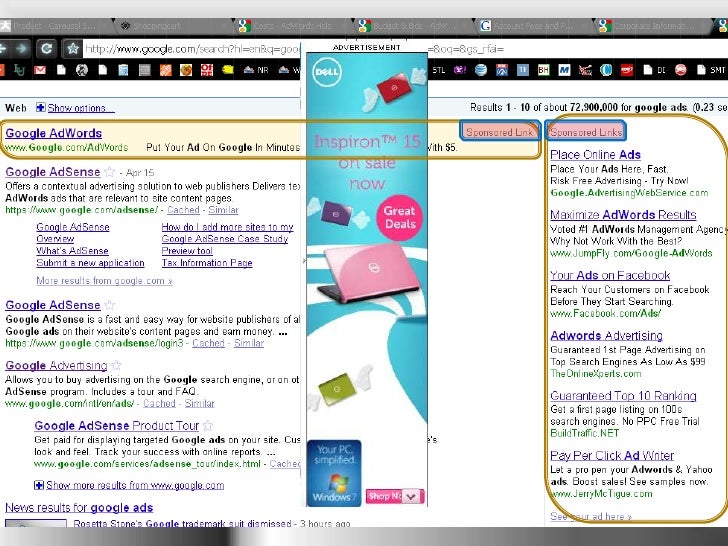Click the browser address bar URL

(190, 48)
